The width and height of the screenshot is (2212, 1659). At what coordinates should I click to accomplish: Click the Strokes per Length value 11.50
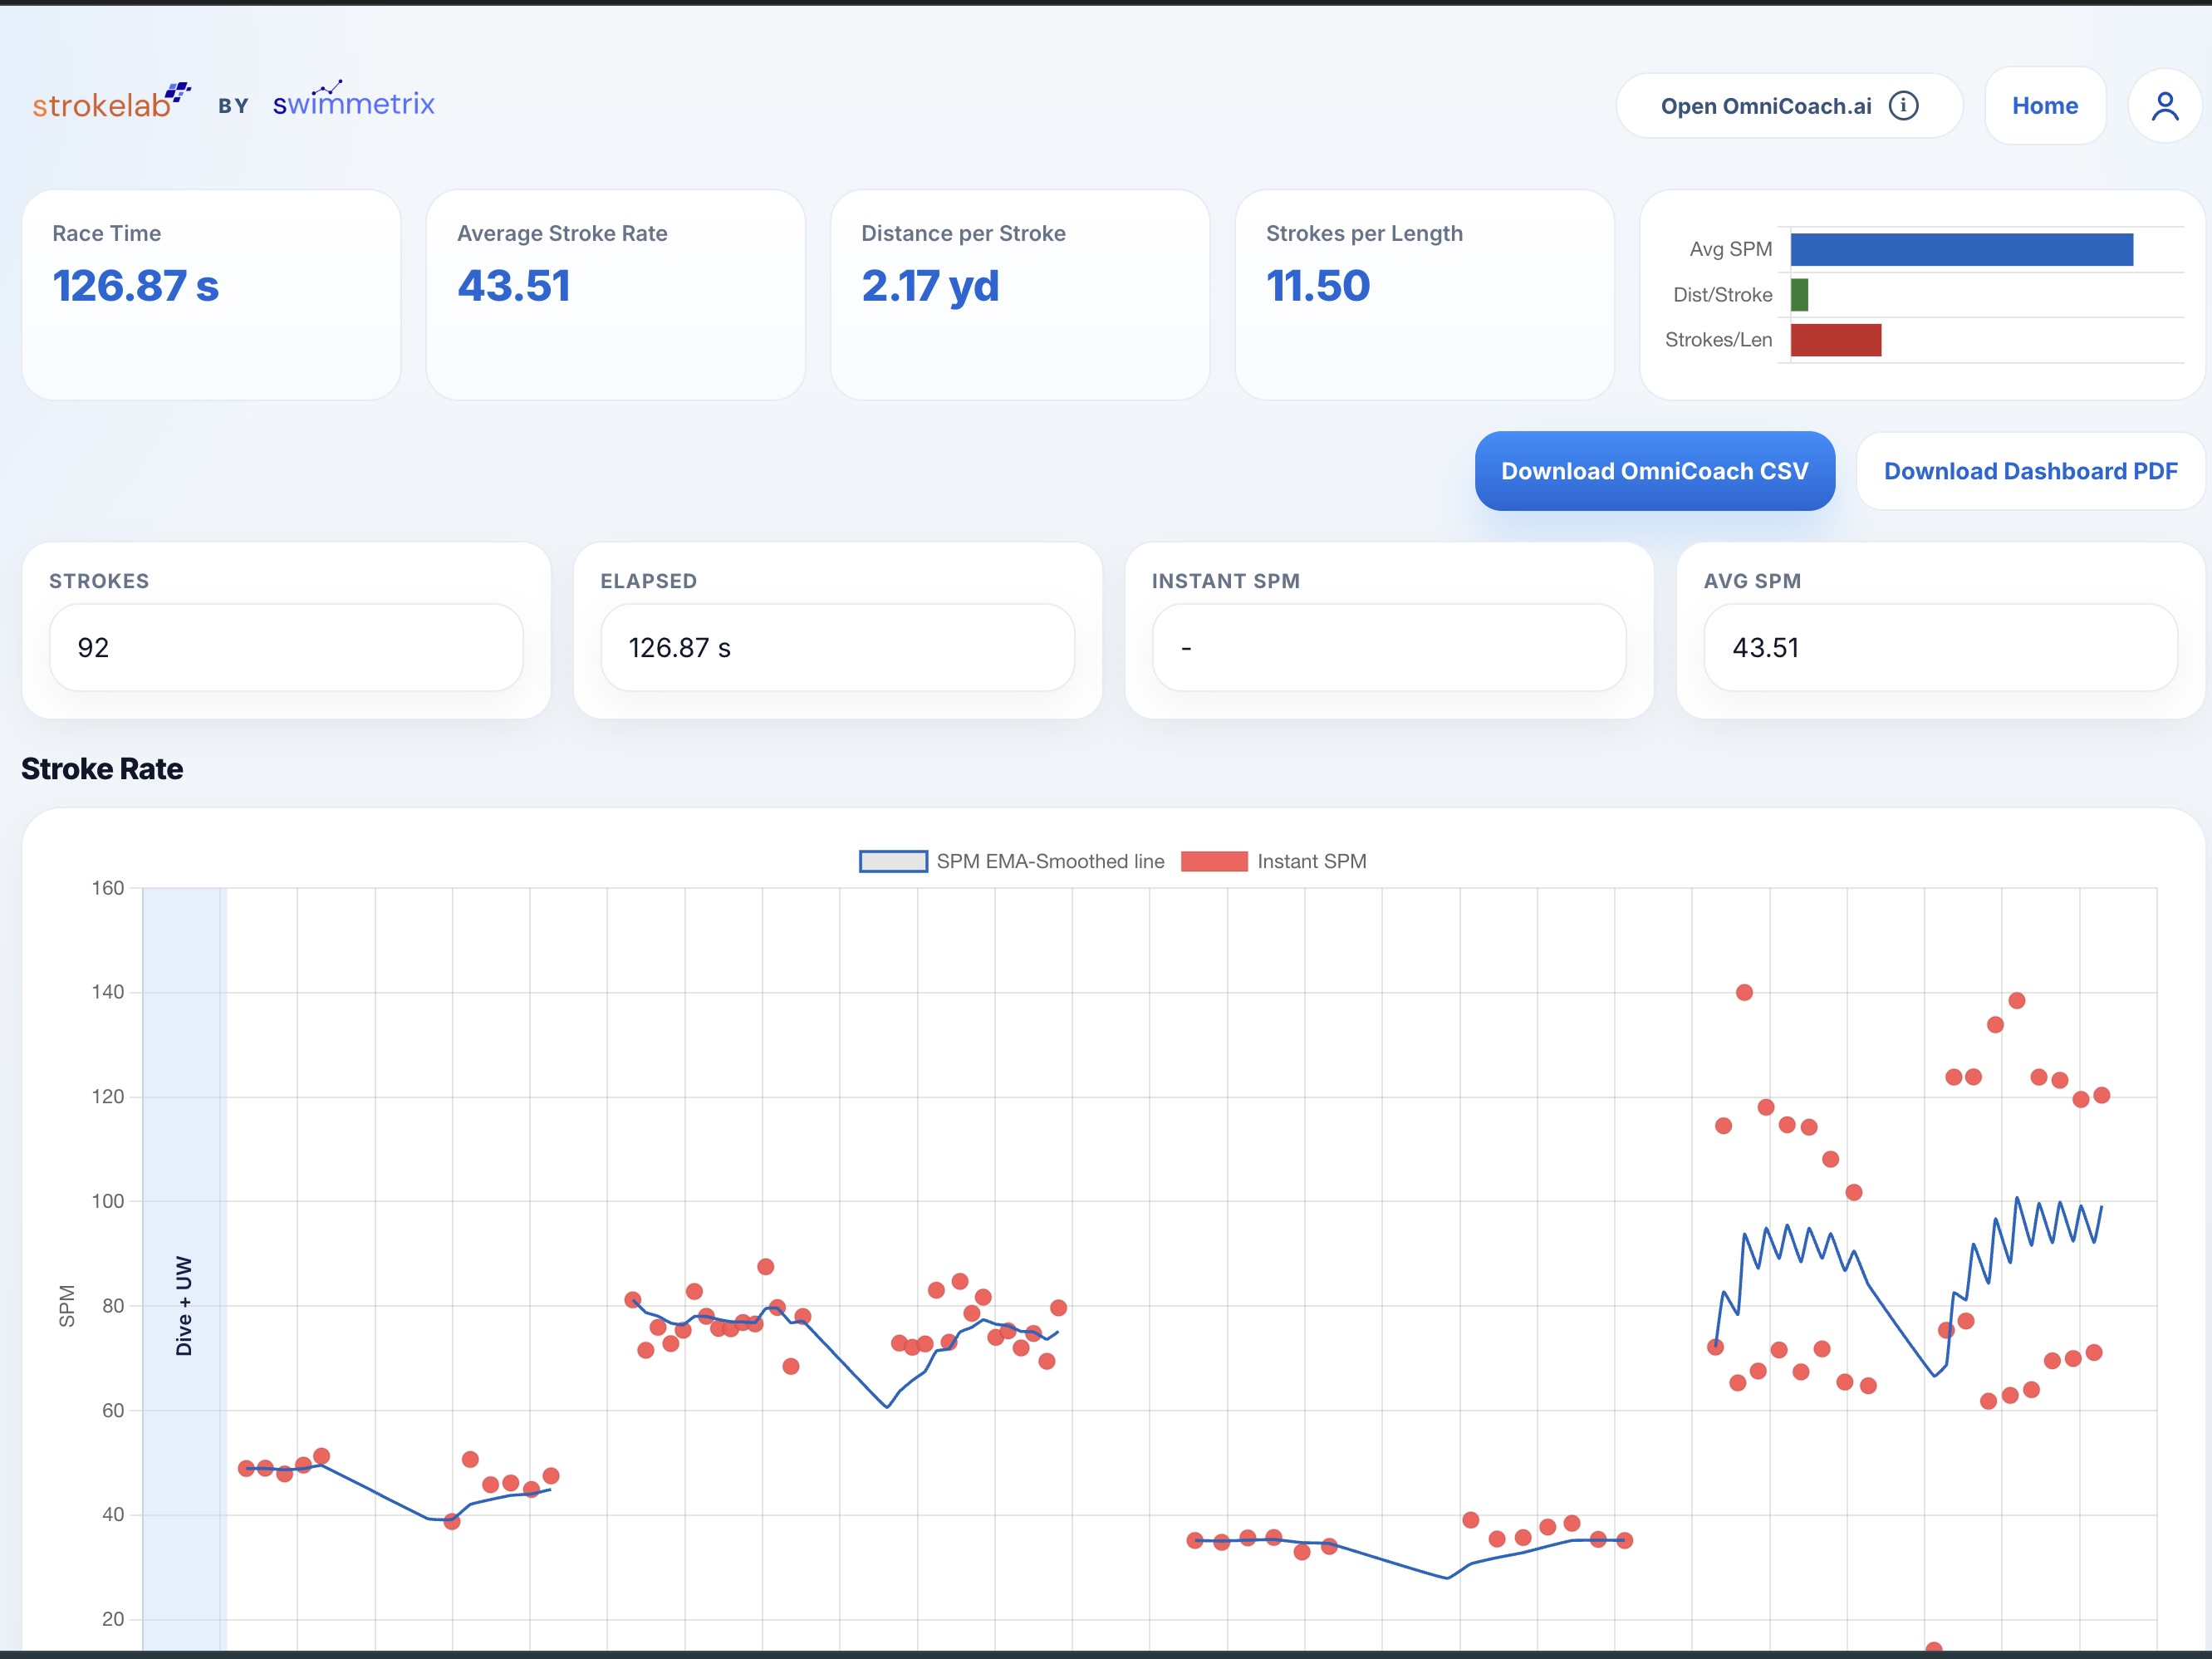[x=1318, y=286]
